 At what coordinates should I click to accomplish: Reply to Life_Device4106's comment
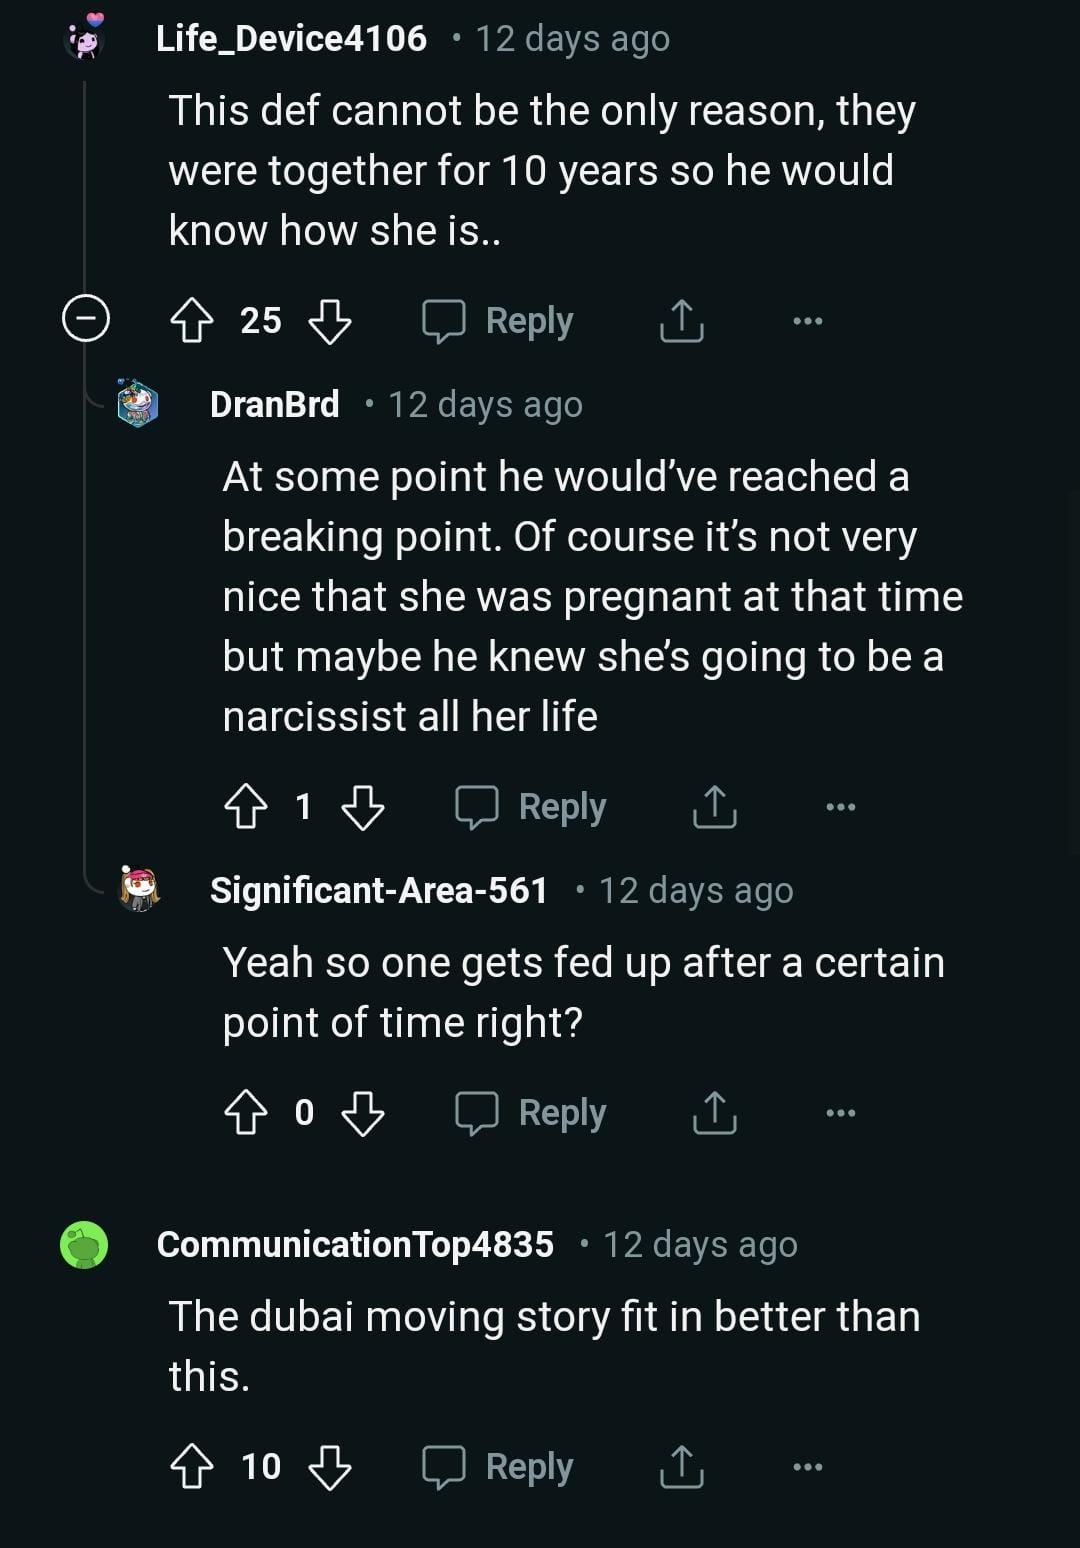click(499, 321)
